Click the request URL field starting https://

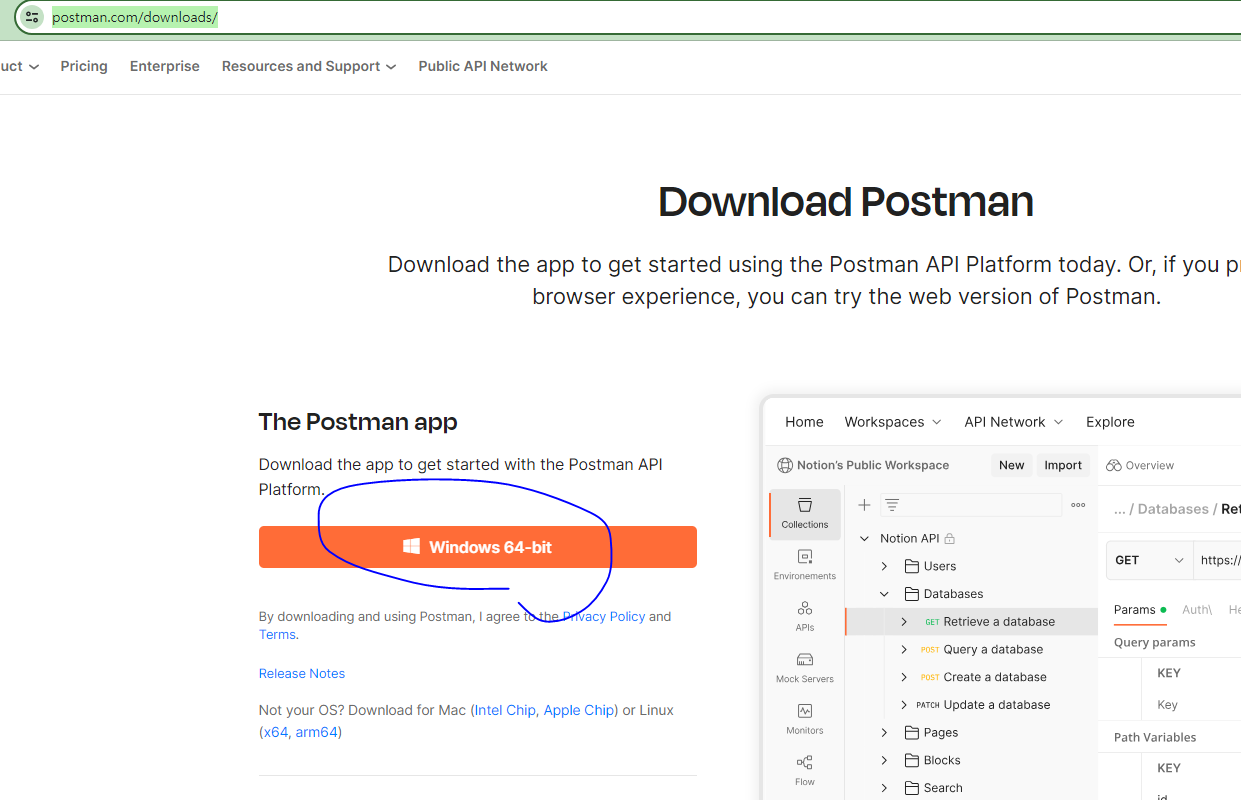click(1218, 560)
